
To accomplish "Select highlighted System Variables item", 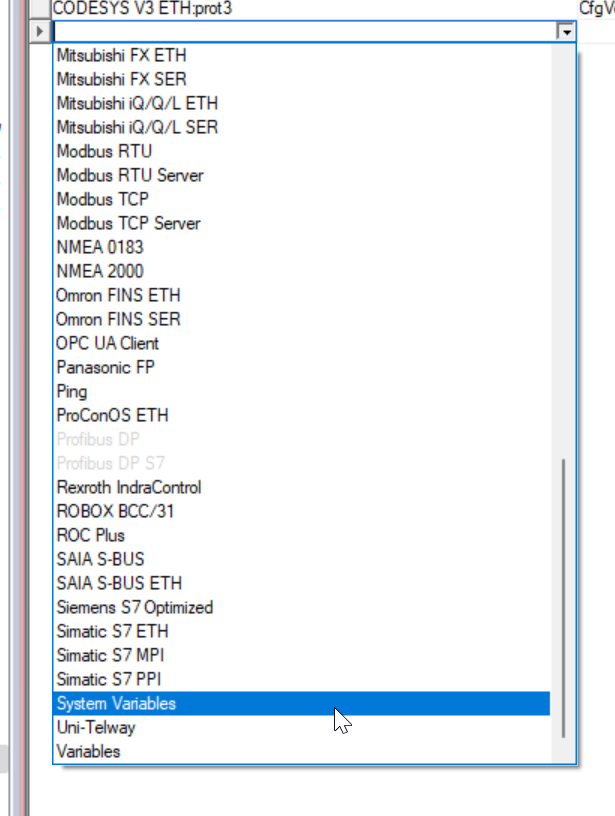I will pos(302,704).
